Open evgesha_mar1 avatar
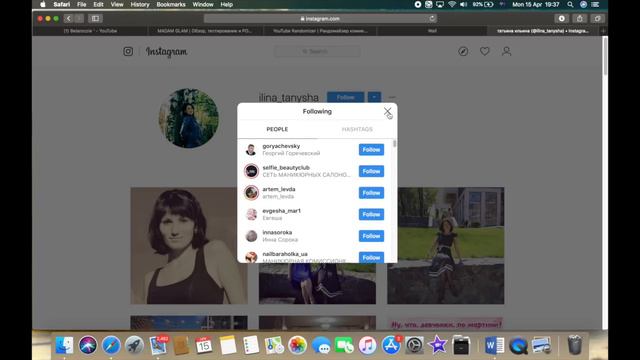 coord(251,214)
